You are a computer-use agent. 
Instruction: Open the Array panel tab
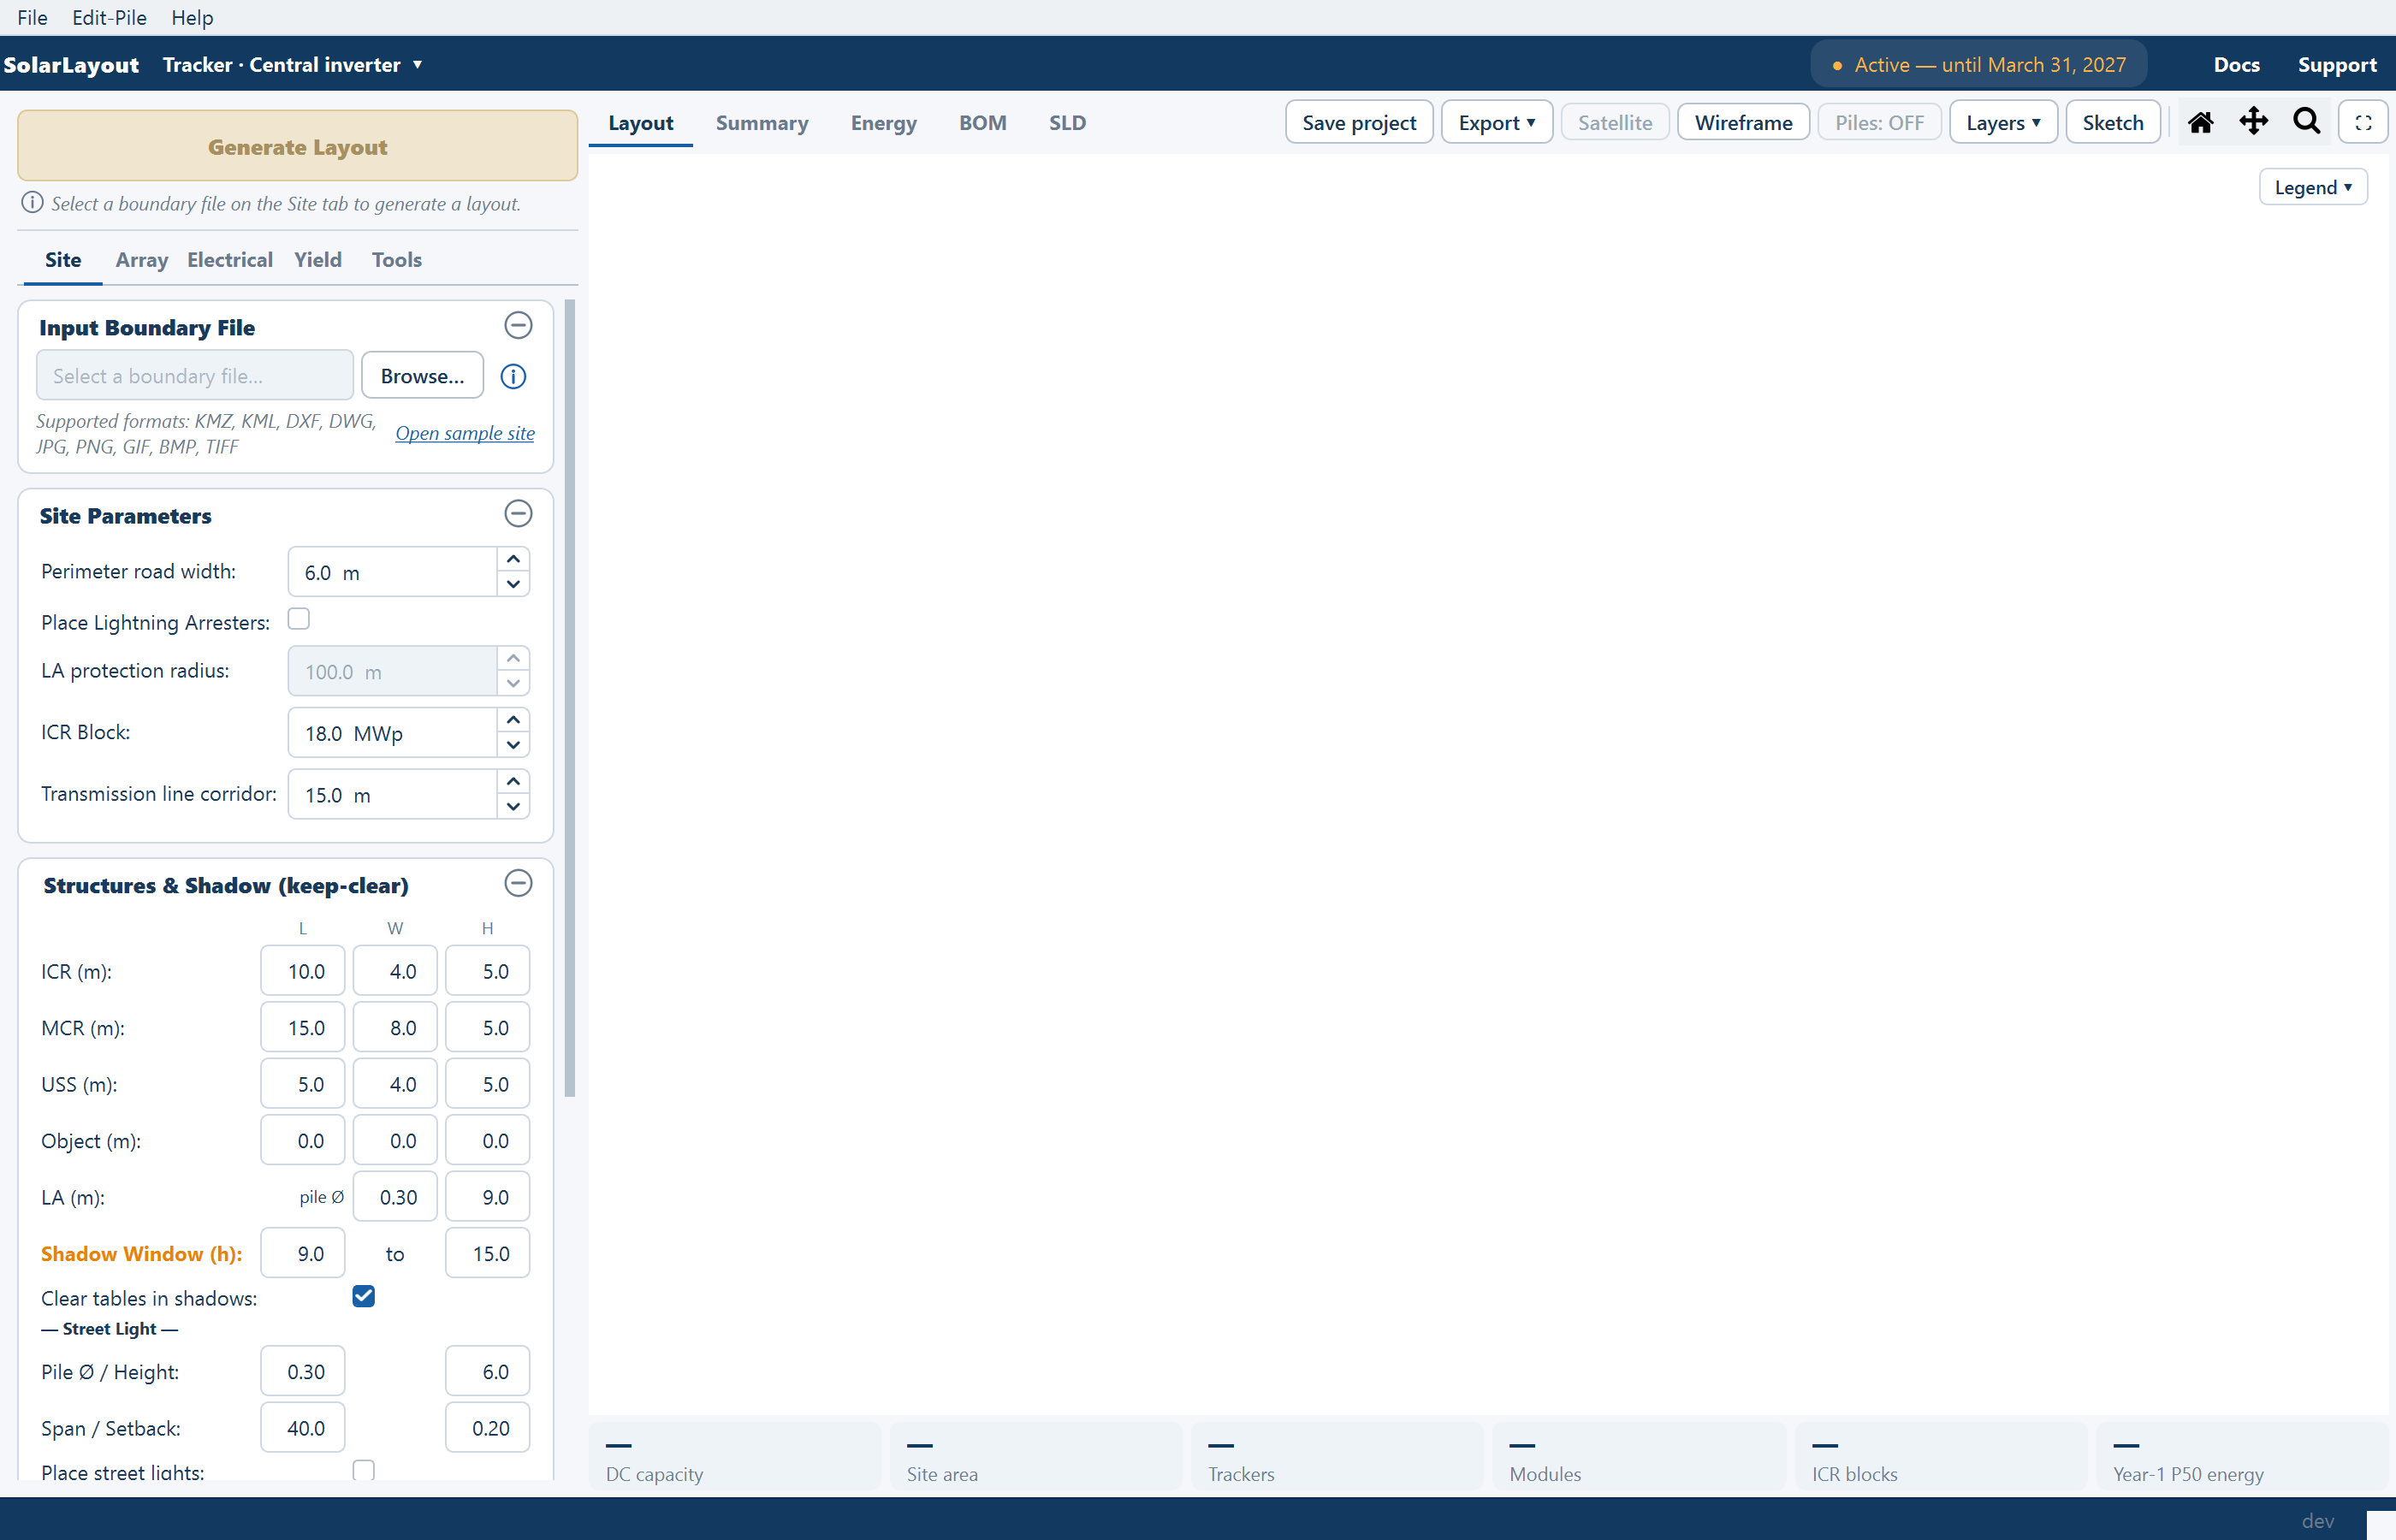141,260
